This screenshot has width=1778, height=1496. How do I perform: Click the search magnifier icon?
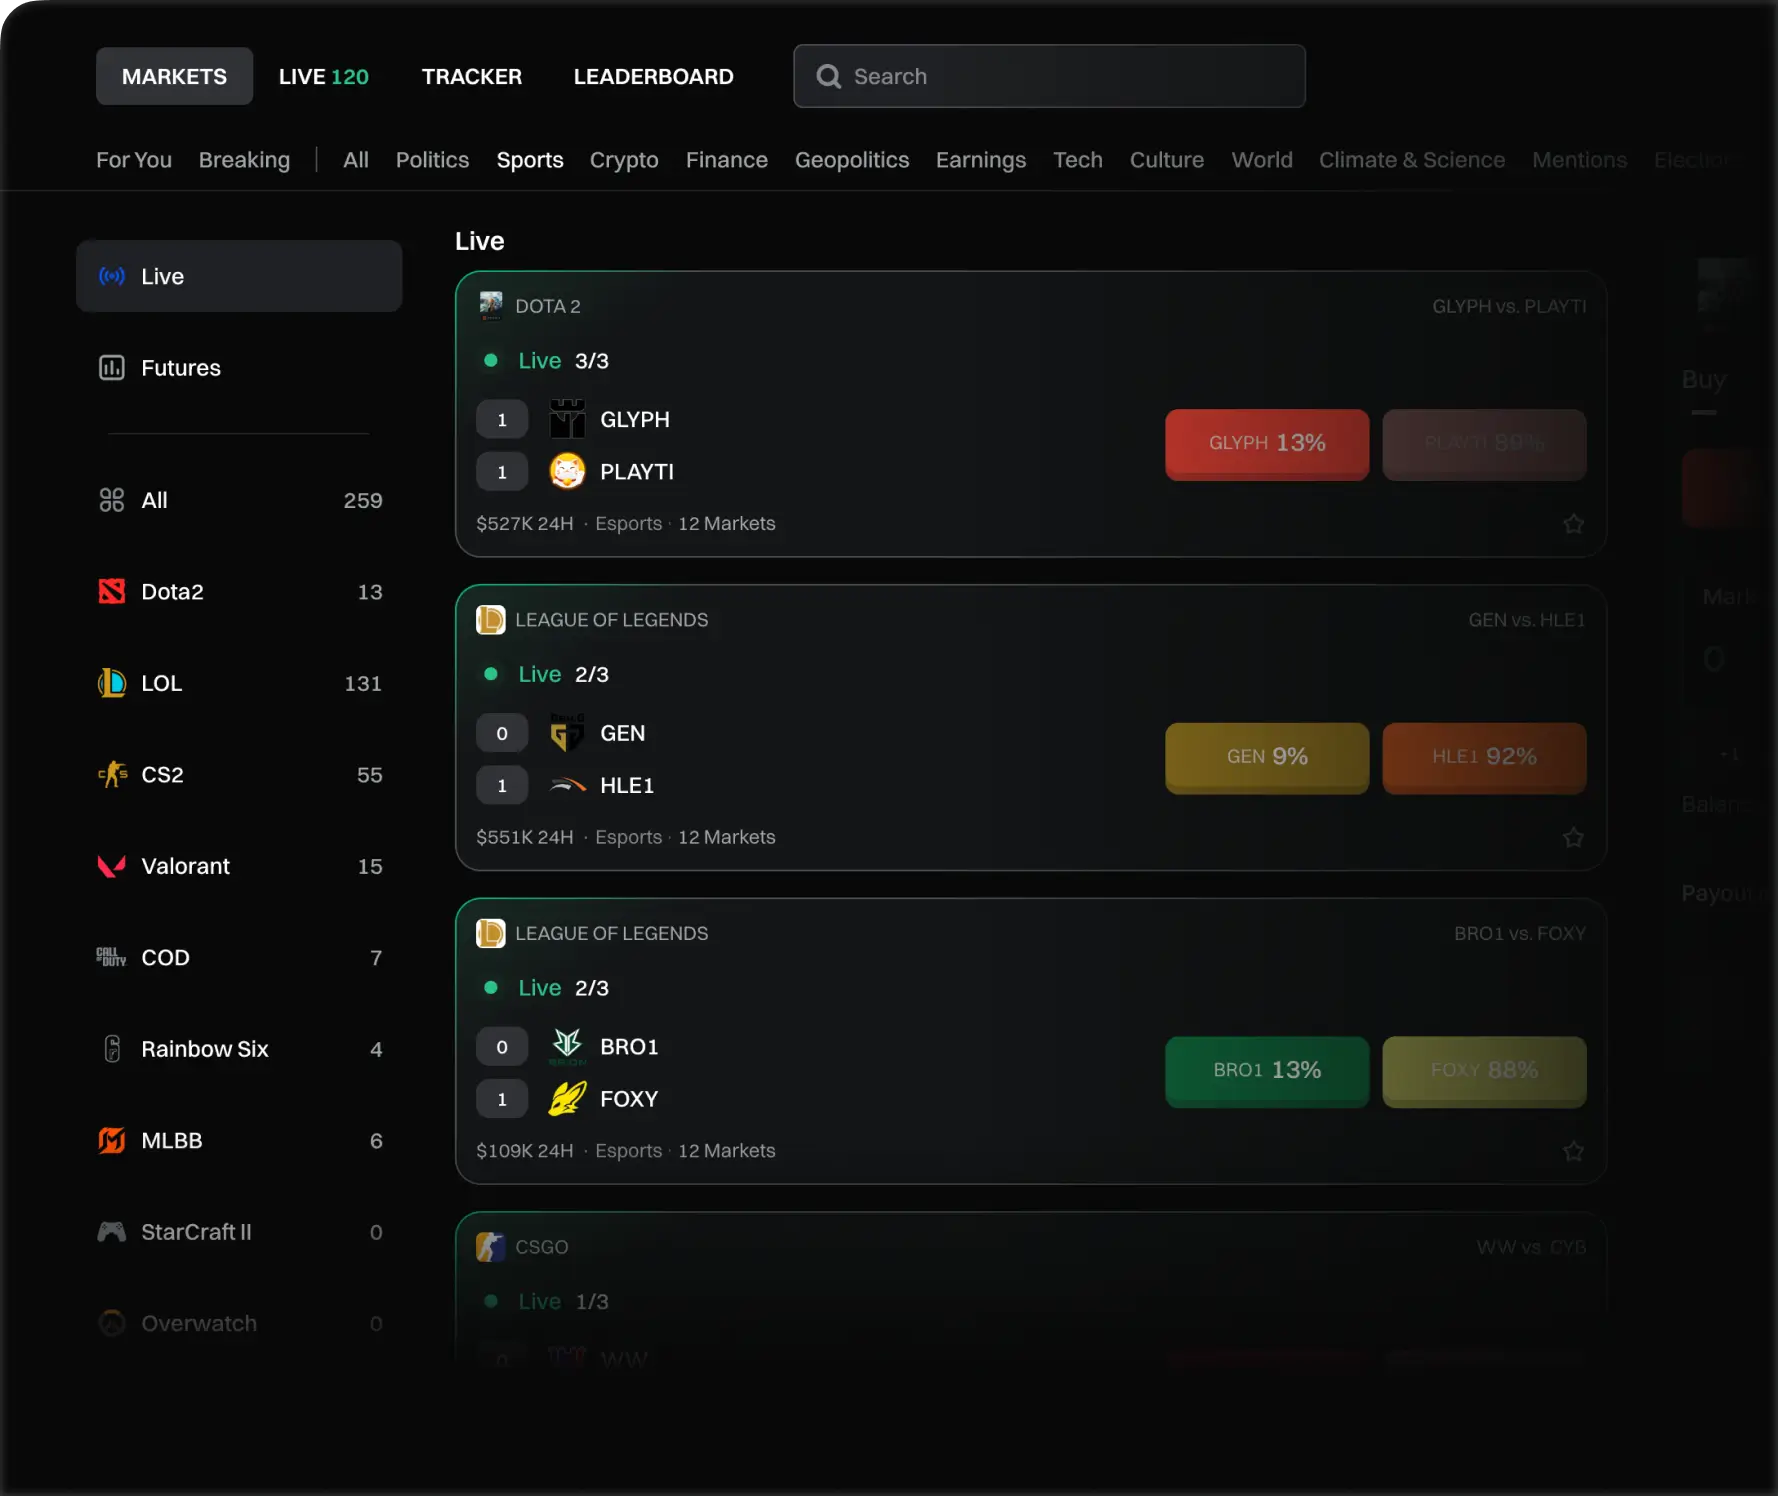pos(828,76)
